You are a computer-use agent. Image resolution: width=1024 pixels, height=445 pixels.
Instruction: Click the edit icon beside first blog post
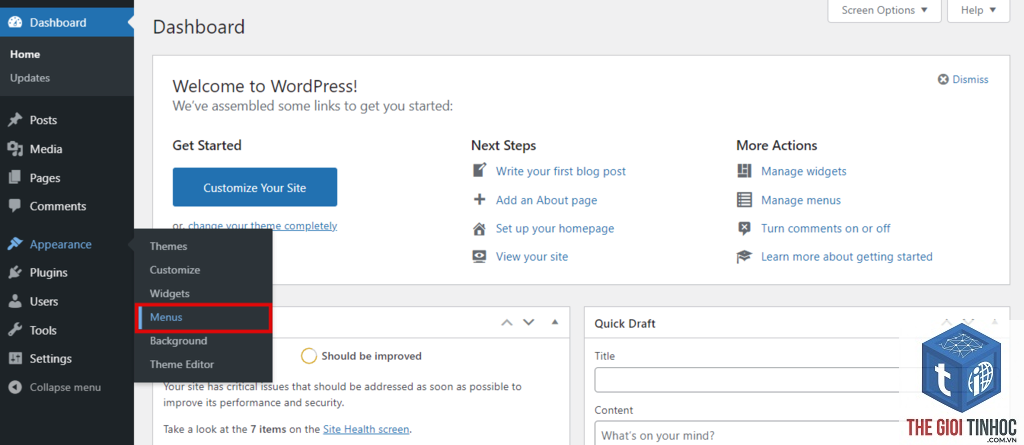tap(479, 171)
